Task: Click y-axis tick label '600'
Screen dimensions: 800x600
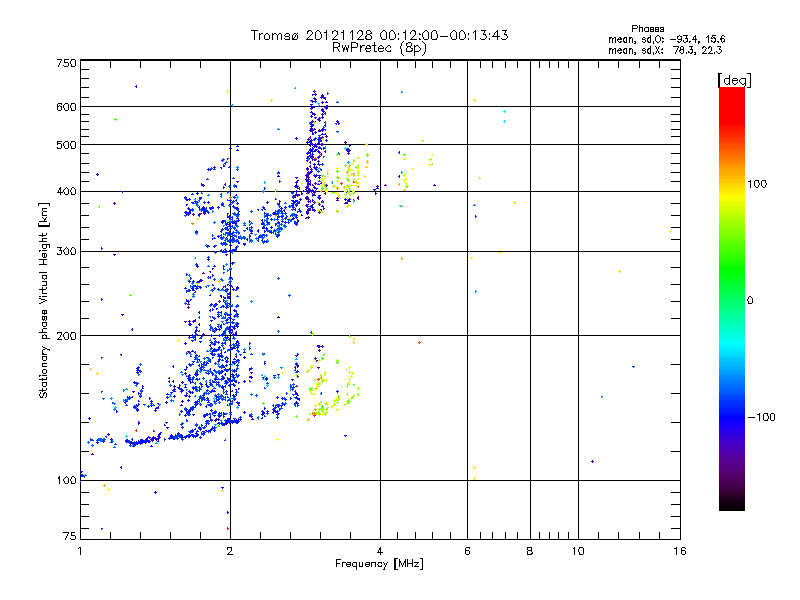Action: (67, 107)
